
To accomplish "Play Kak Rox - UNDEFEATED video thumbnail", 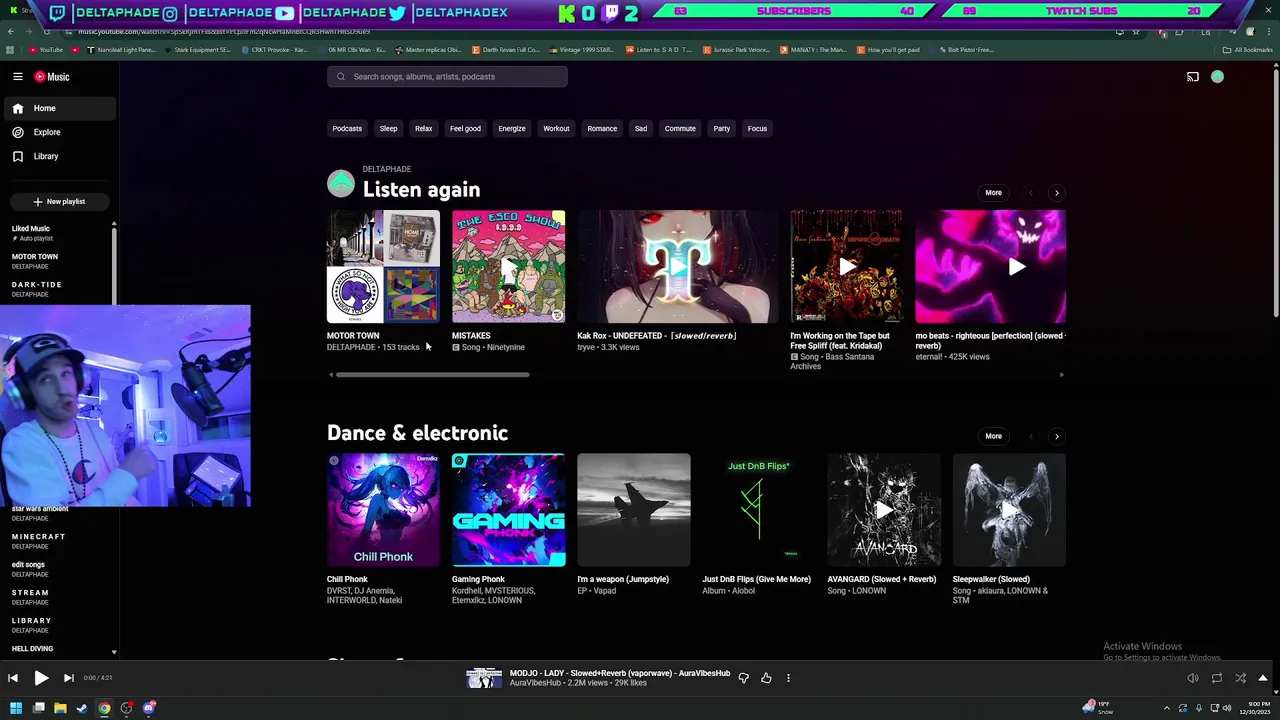I will pyautogui.click(x=677, y=266).
